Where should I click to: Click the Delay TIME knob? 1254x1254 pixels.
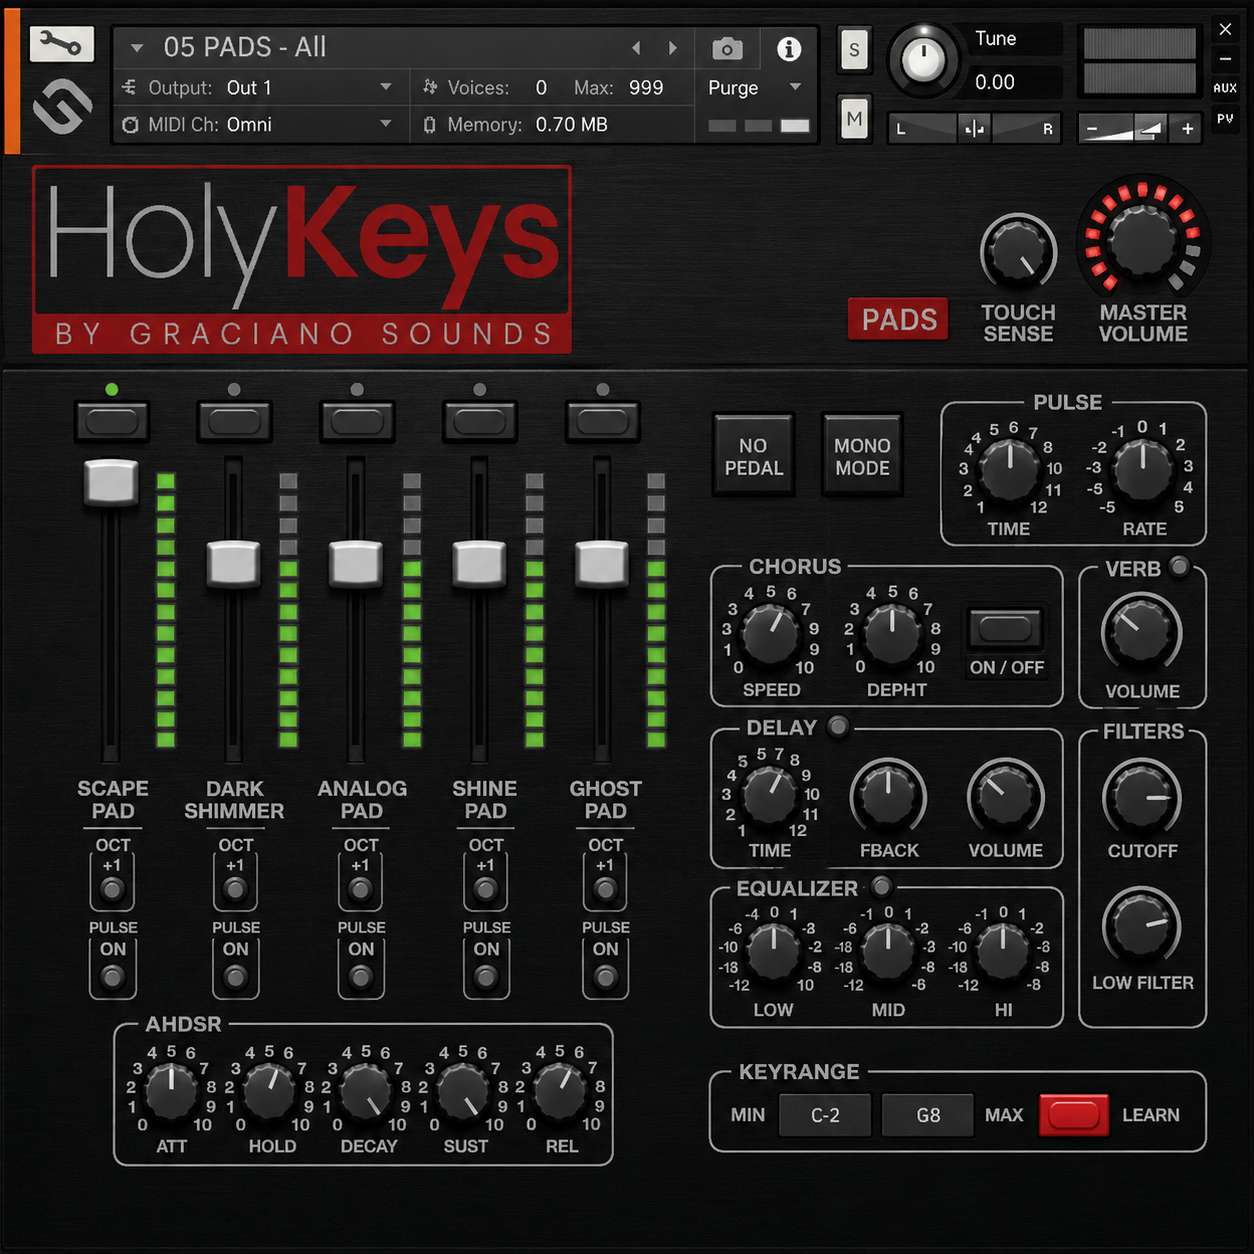click(x=770, y=796)
